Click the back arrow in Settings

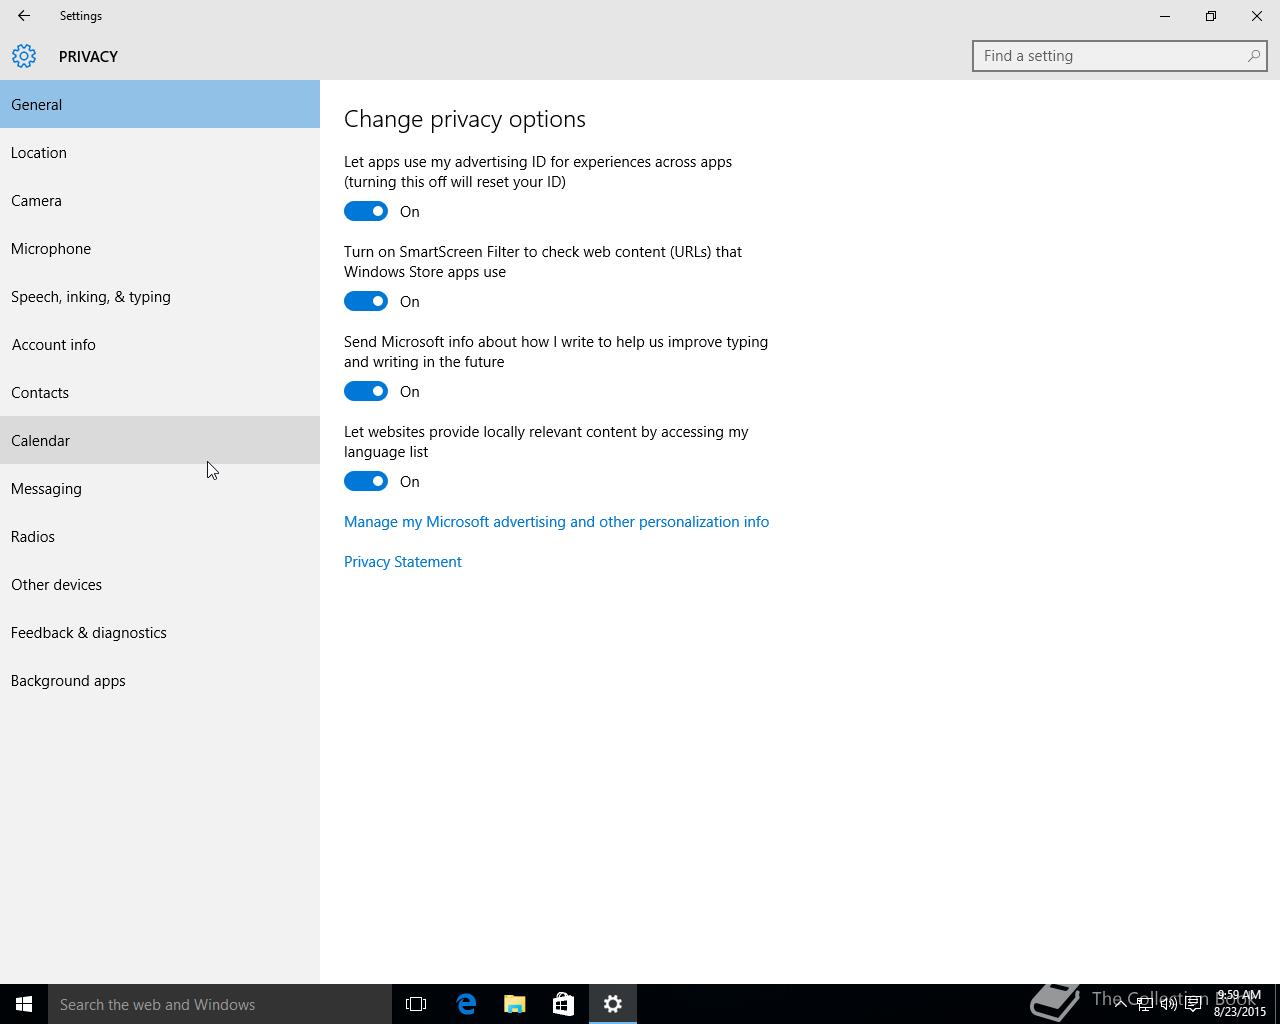(x=24, y=16)
